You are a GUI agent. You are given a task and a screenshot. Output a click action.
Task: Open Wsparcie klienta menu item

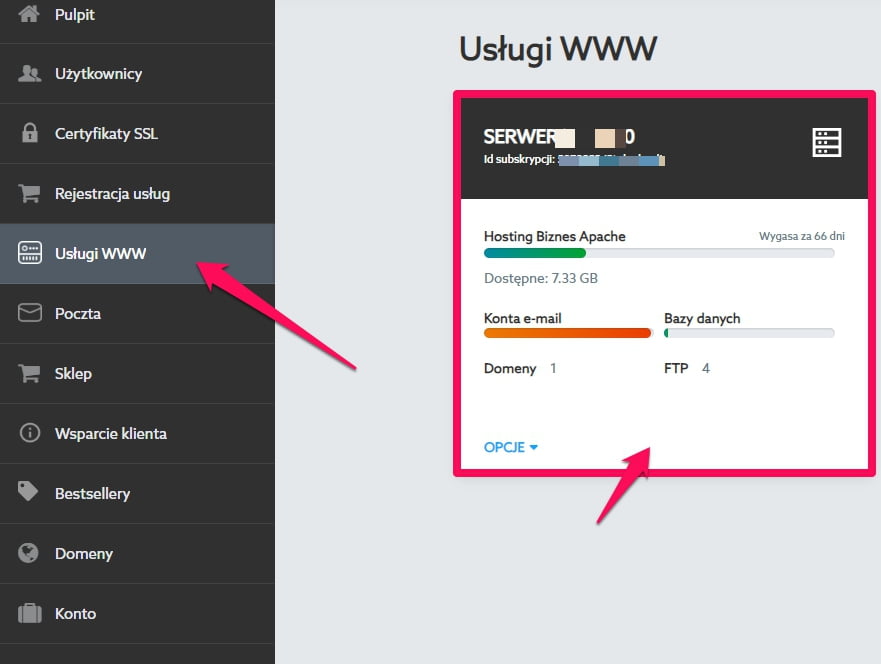(137, 434)
